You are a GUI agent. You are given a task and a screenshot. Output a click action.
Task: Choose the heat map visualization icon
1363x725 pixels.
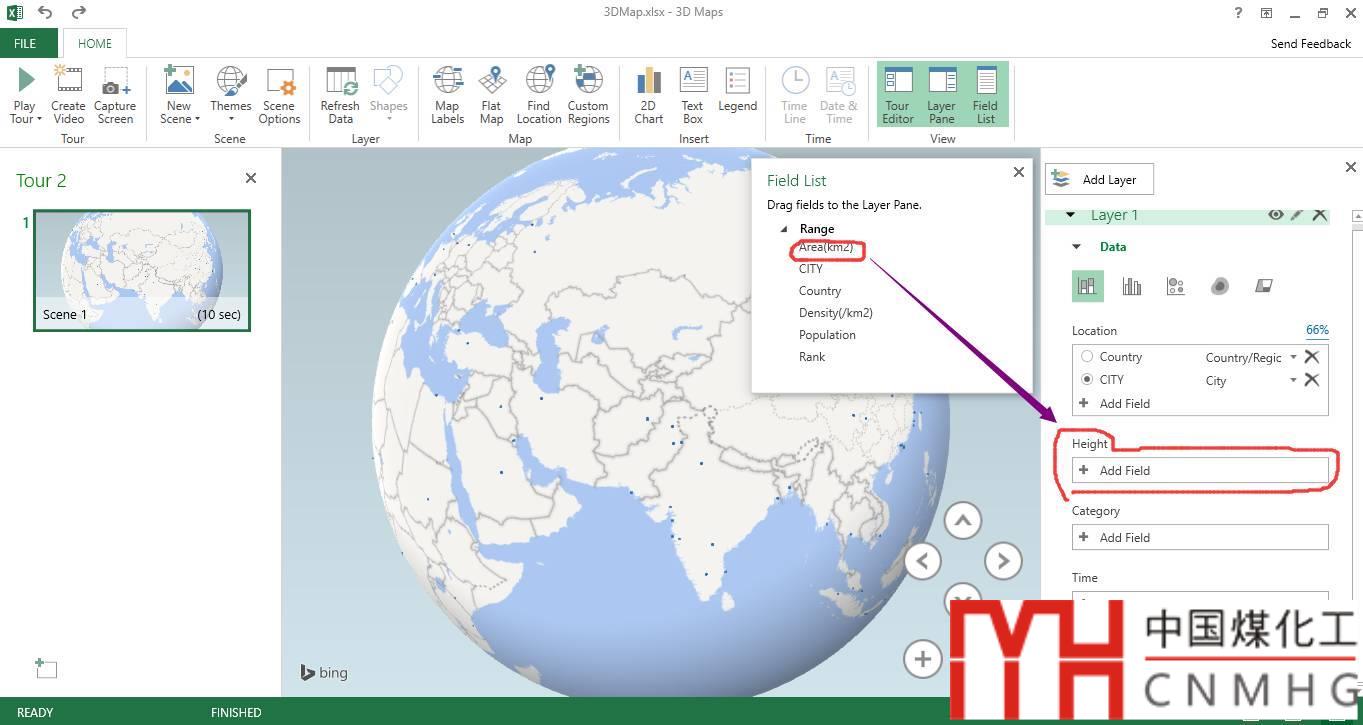[1219, 286]
